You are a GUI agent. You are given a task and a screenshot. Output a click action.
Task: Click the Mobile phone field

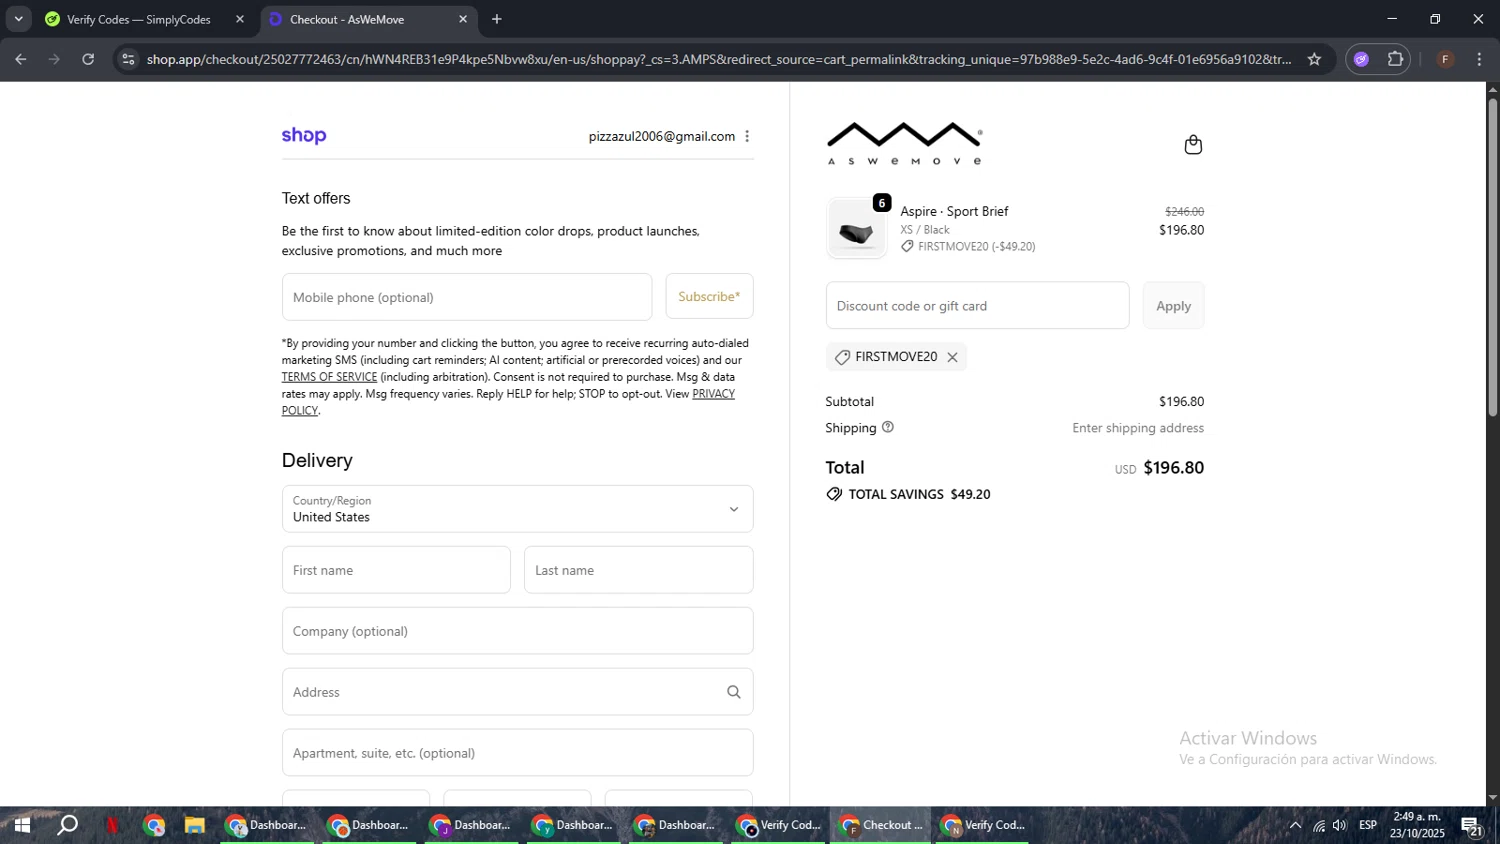[467, 297]
